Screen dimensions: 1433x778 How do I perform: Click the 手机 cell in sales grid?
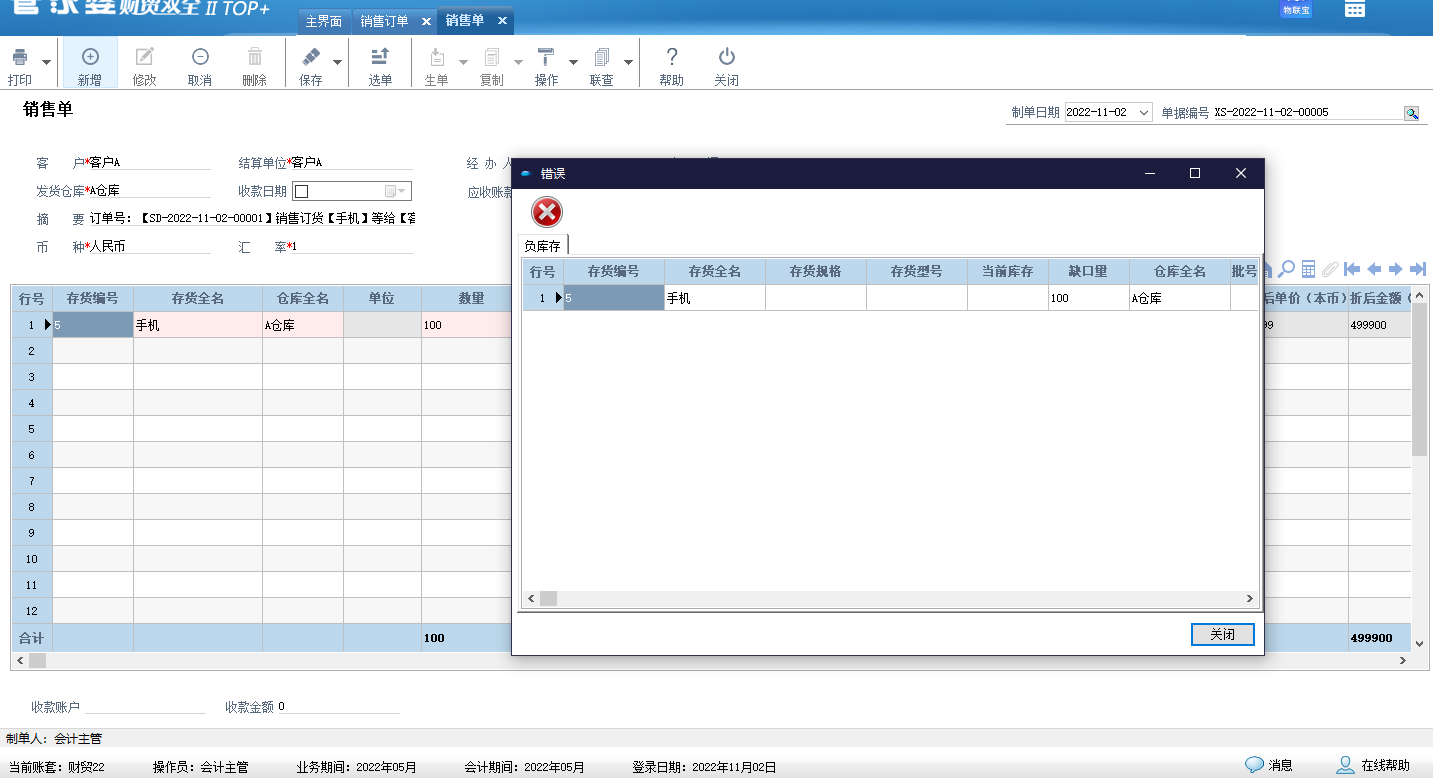point(198,325)
